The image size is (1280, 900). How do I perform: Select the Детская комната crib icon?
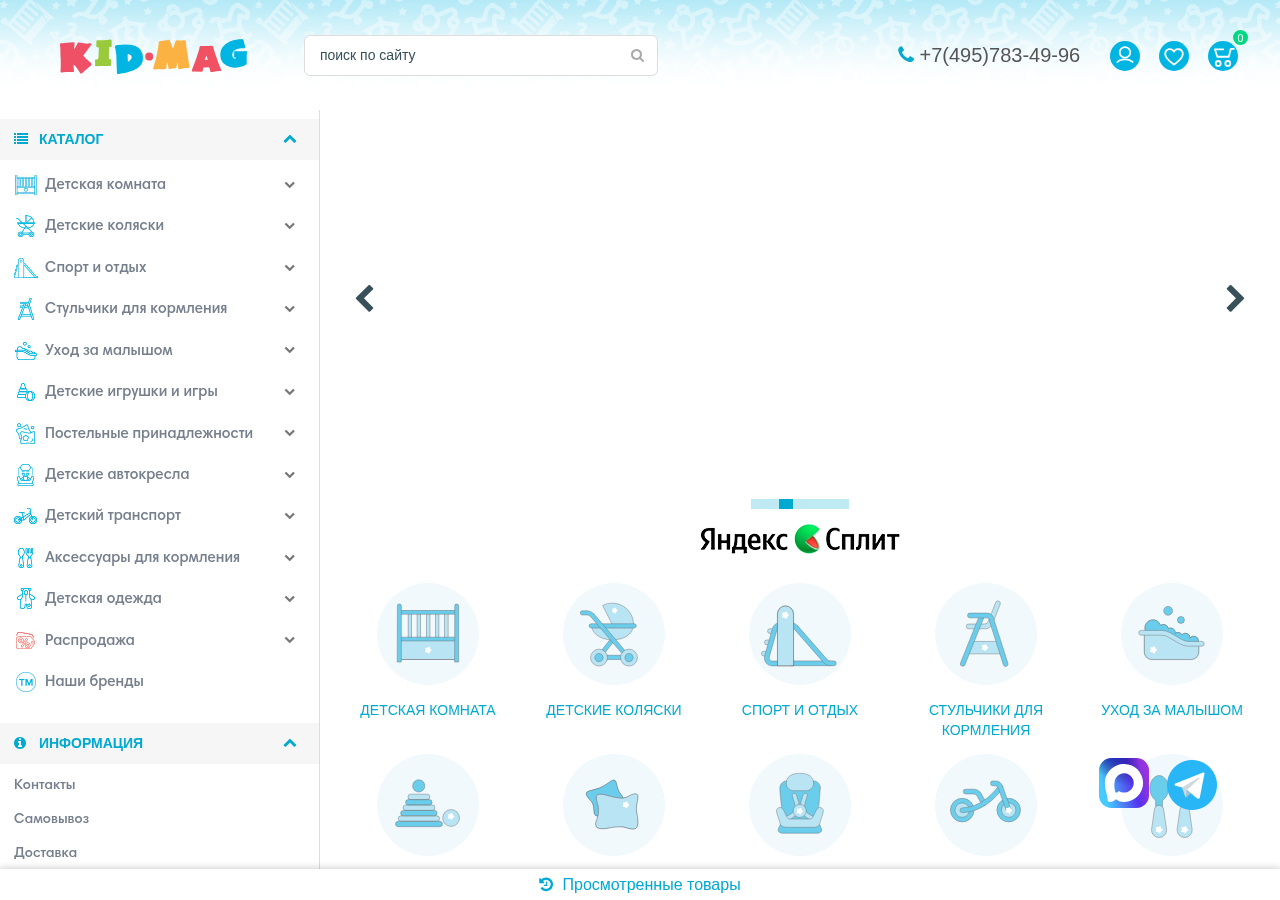click(428, 634)
